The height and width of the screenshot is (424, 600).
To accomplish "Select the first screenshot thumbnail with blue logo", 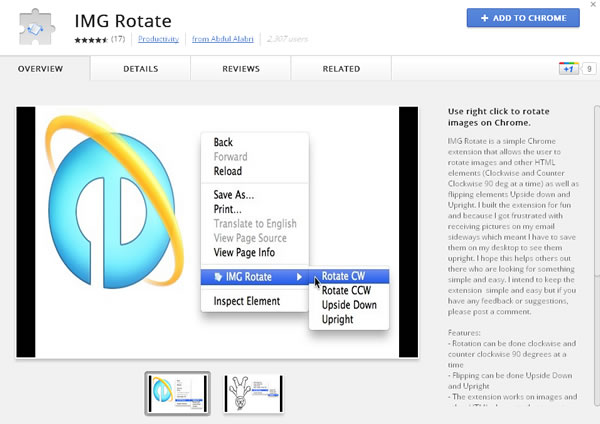I will [x=178, y=393].
